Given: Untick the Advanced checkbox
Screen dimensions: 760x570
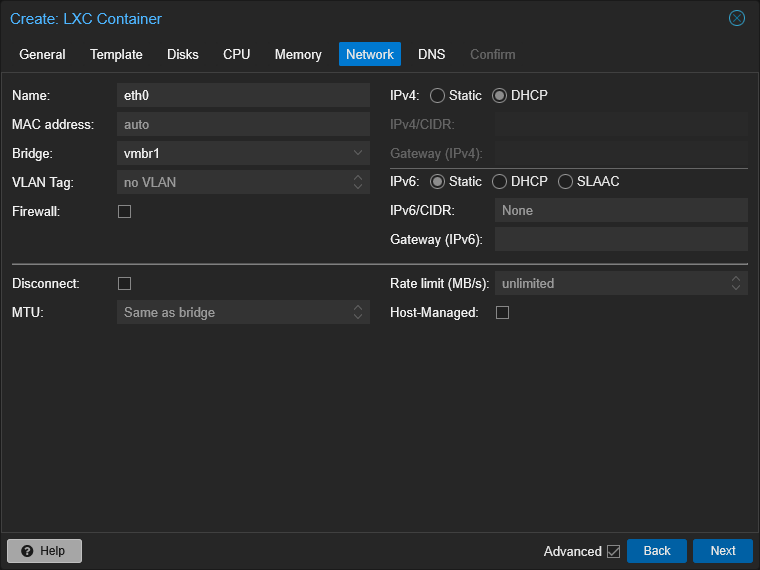Looking at the screenshot, I should 614,552.
